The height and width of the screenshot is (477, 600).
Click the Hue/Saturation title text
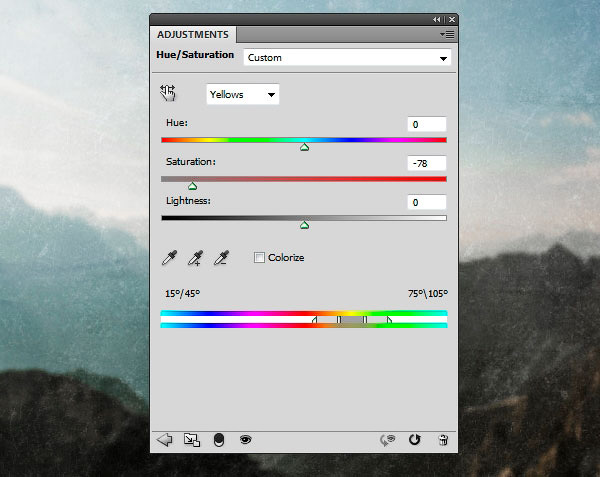195,55
